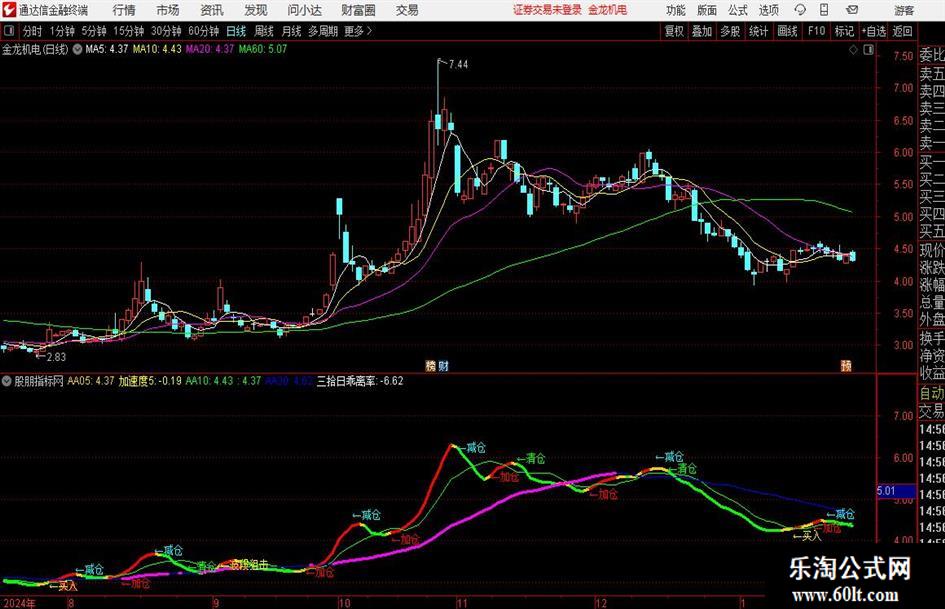This screenshot has height=609, width=945.
Task: Switch to the 月线 monthly tab
Action: pyautogui.click(x=292, y=31)
